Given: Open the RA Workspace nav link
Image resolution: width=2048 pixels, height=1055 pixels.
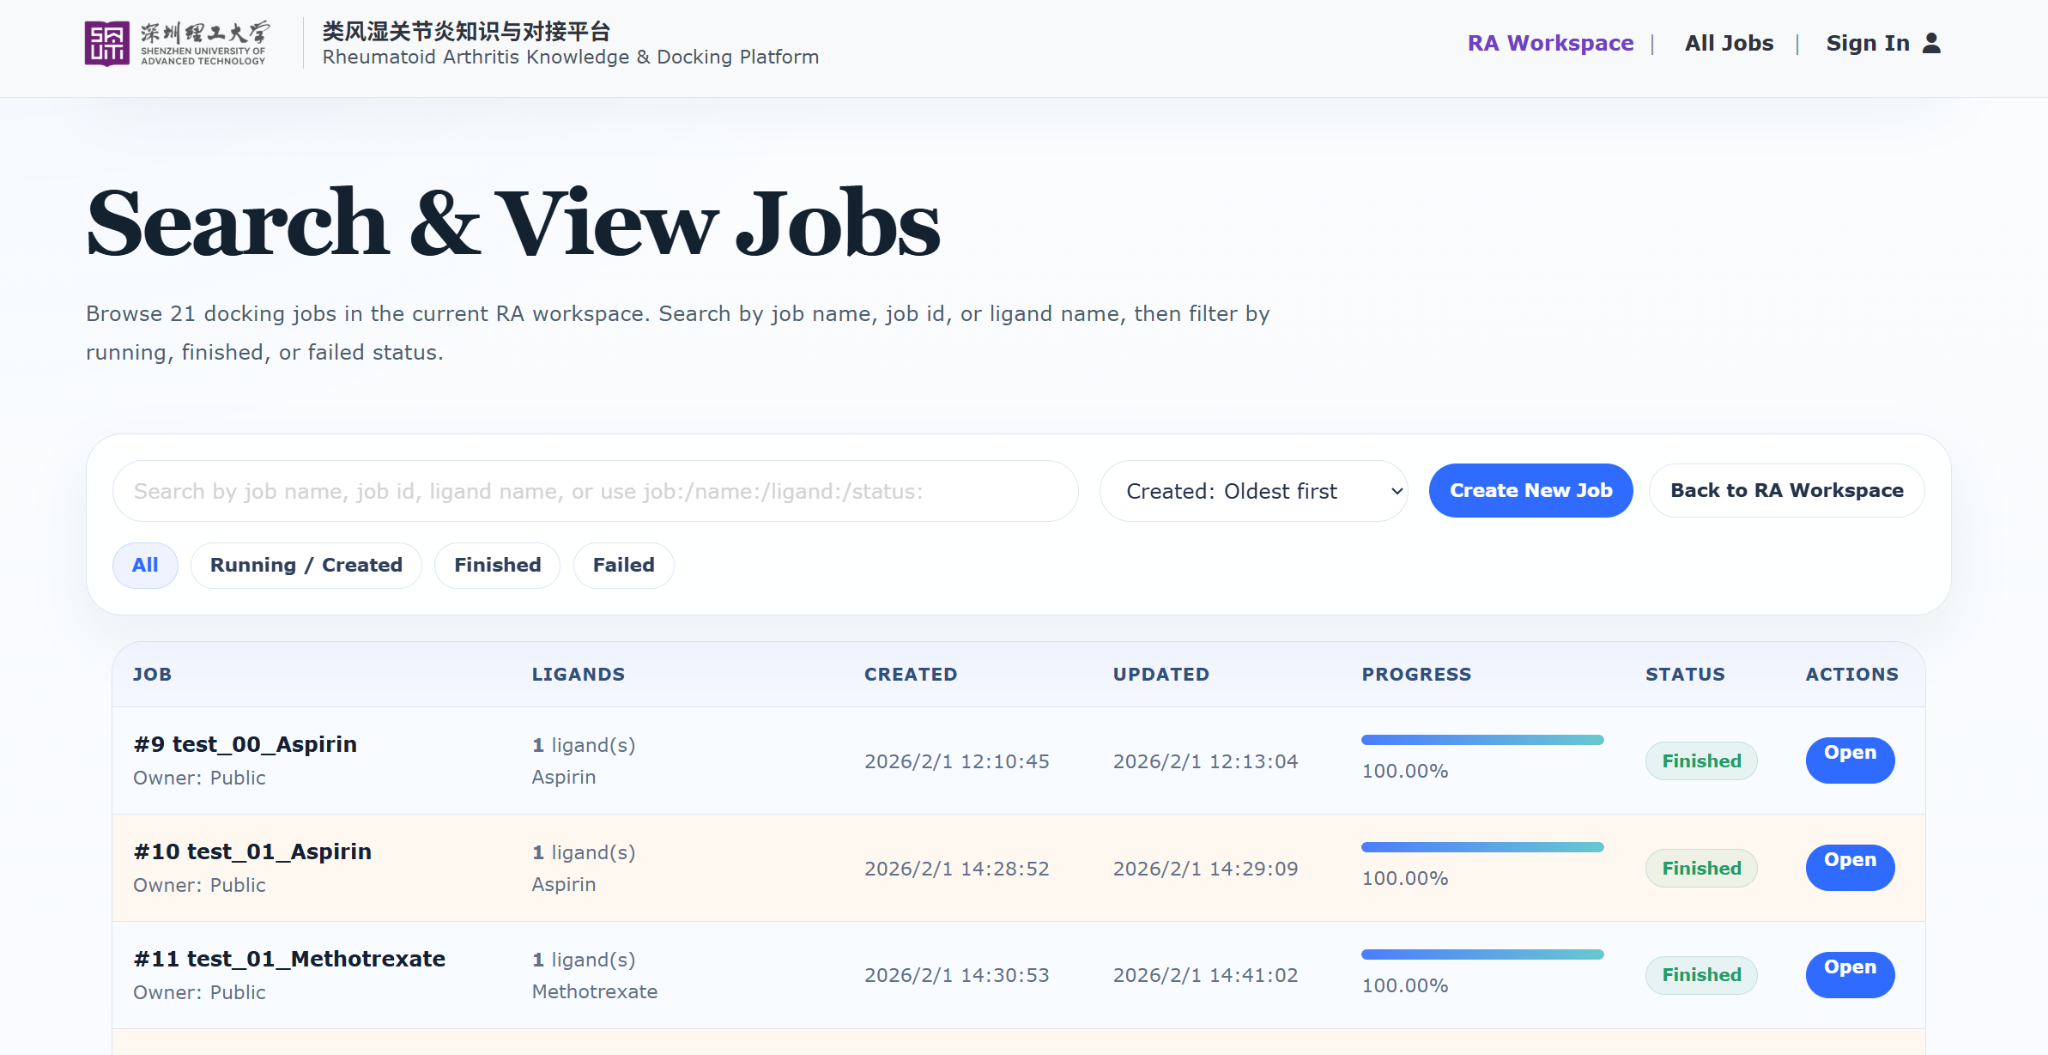Looking at the screenshot, I should 1550,43.
